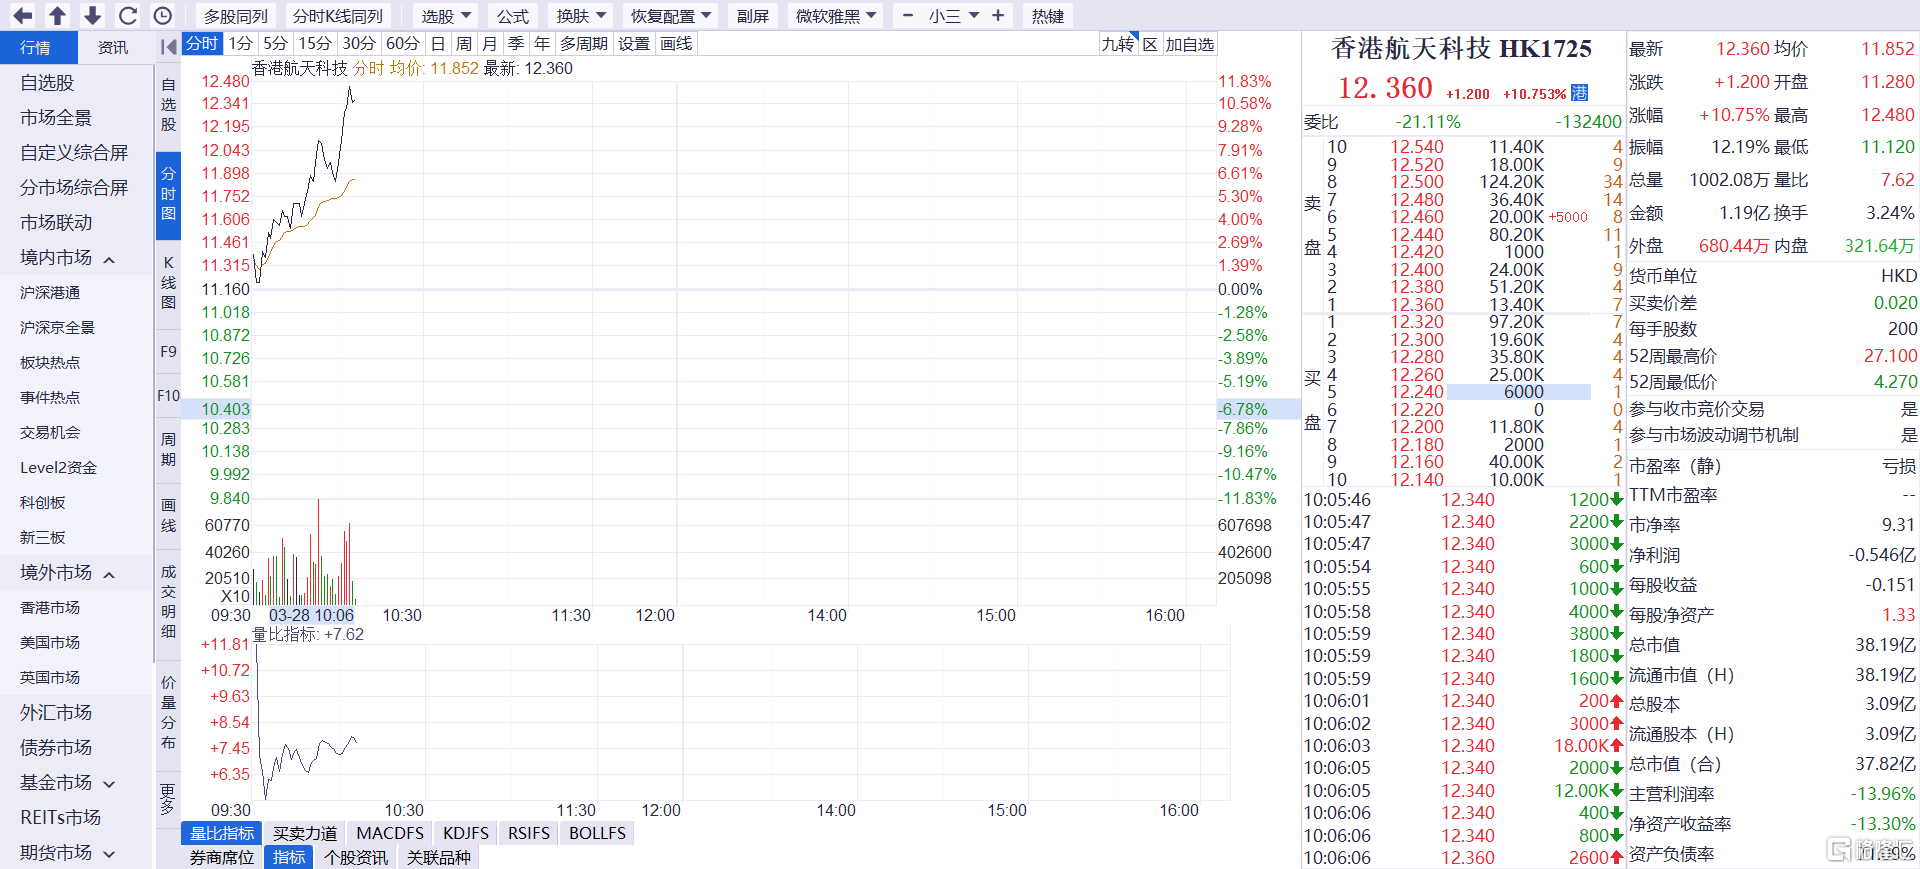The image size is (1920, 869).
Task: Open the 多周期 tab
Action: 584,43
